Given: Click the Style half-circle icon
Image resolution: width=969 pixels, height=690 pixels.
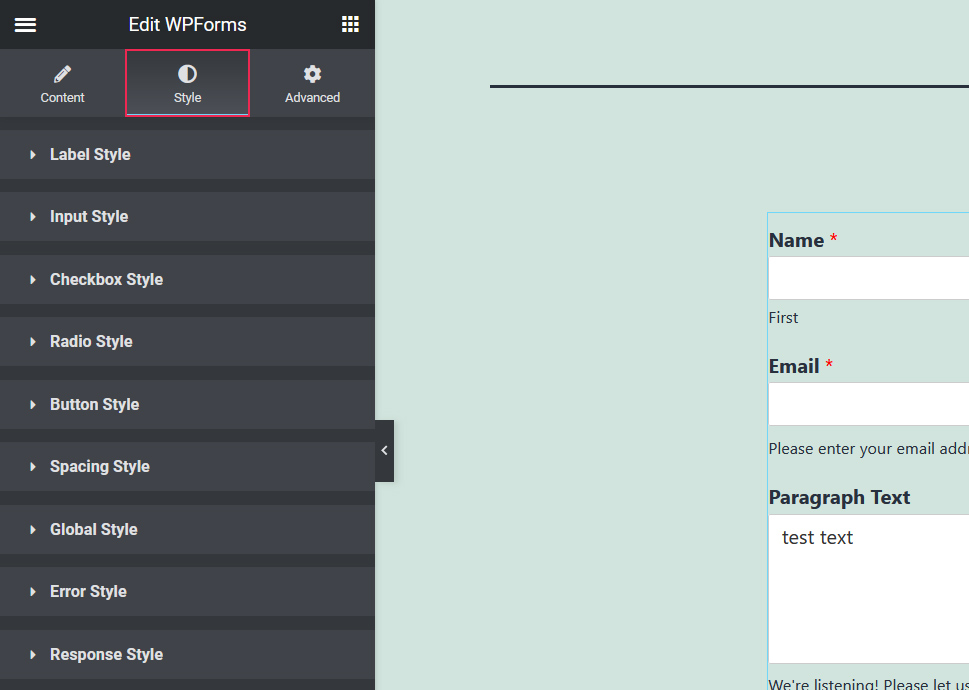Looking at the screenshot, I should [x=187, y=71].
